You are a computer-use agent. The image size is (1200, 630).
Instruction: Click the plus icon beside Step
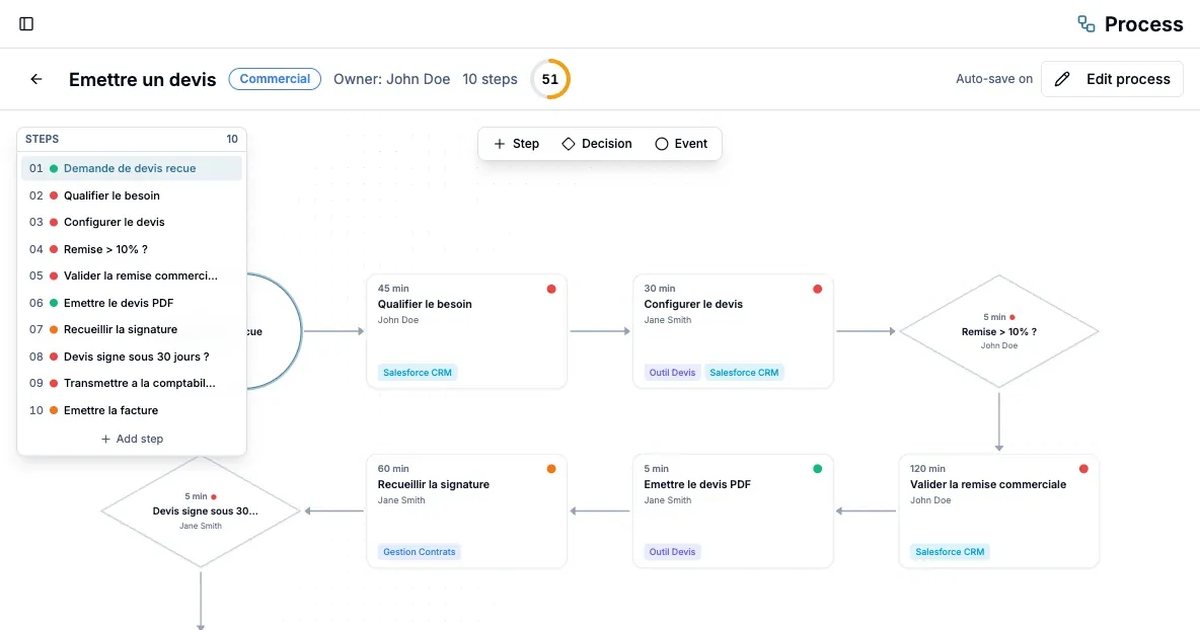pyautogui.click(x=499, y=144)
